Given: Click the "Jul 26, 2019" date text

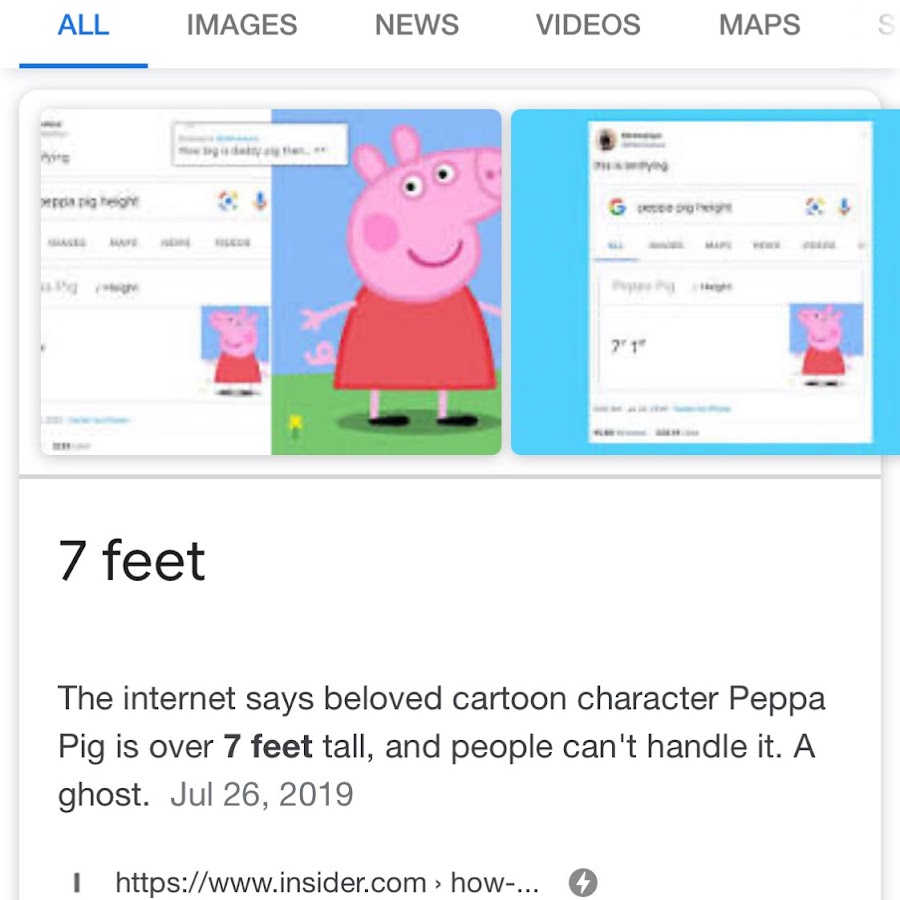Looking at the screenshot, I should (x=261, y=795).
